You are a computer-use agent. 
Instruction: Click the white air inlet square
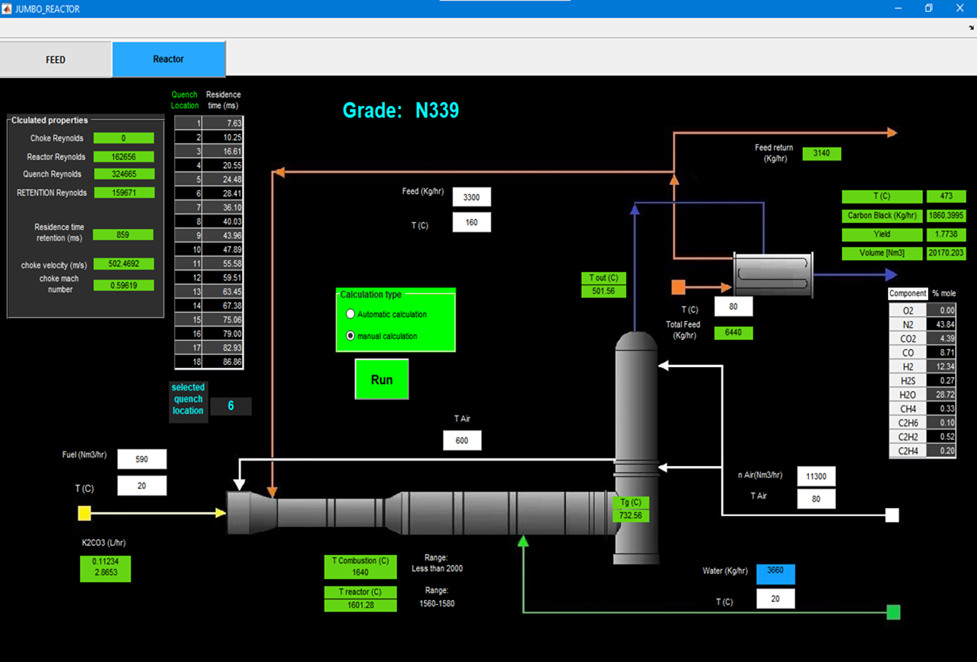pos(892,515)
